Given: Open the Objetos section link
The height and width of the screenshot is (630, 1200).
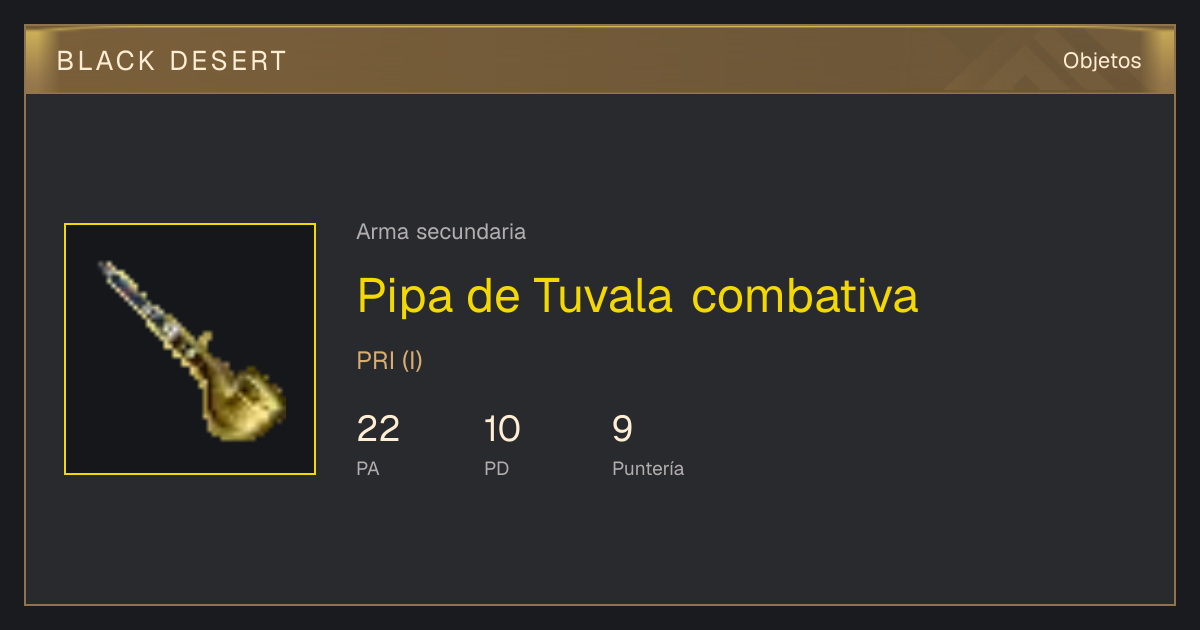Looking at the screenshot, I should pyautogui.click(x=1102, y=61).
